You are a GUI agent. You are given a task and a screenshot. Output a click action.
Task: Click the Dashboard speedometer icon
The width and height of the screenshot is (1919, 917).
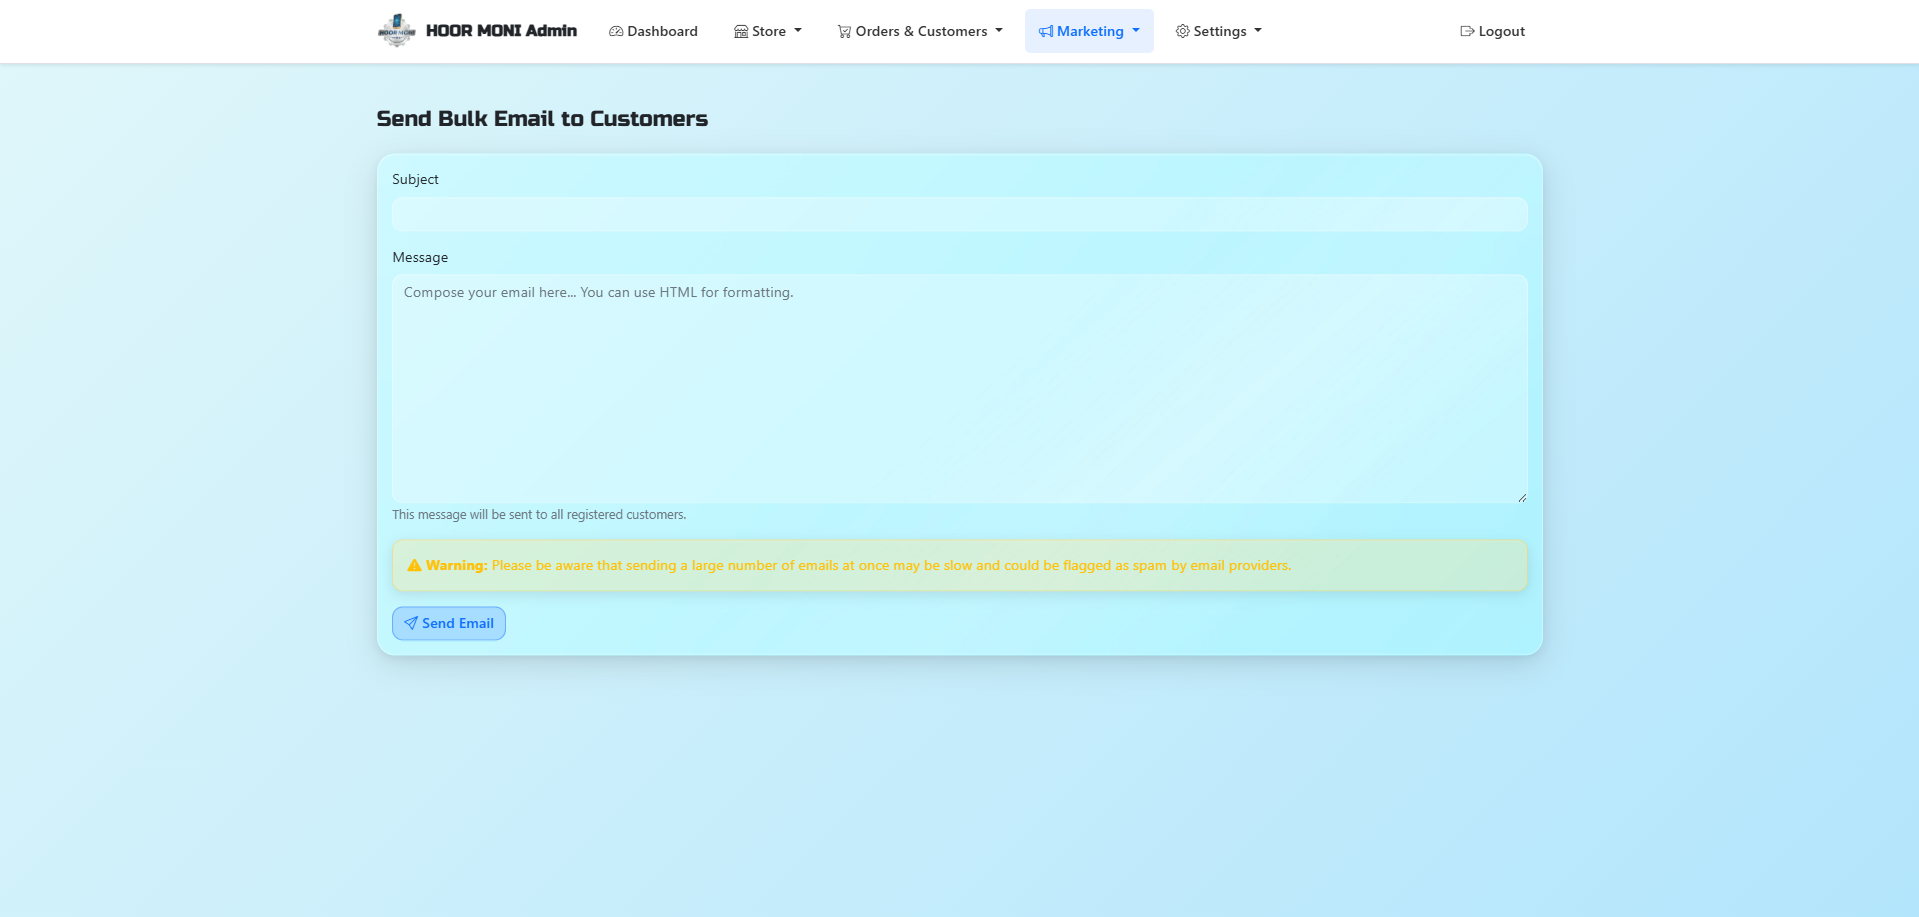(616, 31)
